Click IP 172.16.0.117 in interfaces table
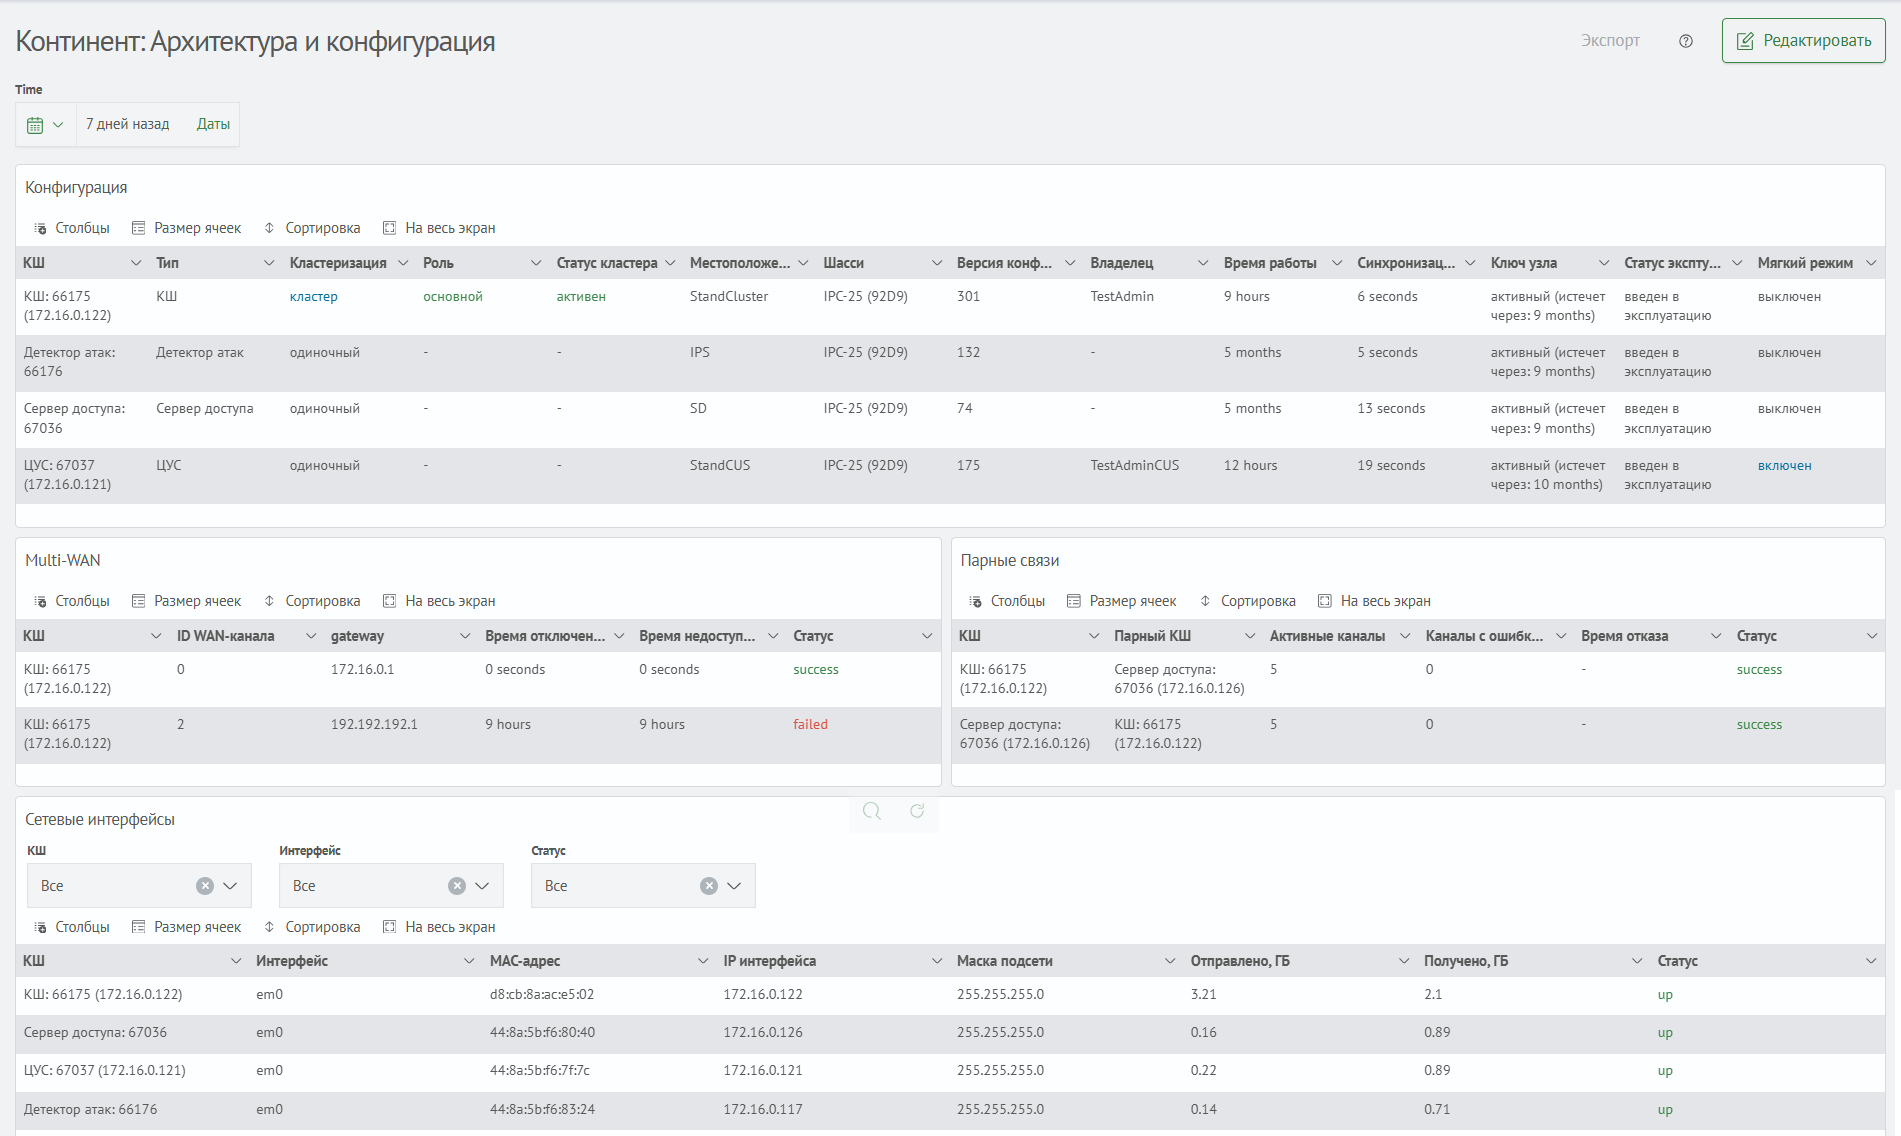This screenshot has width=1901, height=1136. tap(762, 1110)
